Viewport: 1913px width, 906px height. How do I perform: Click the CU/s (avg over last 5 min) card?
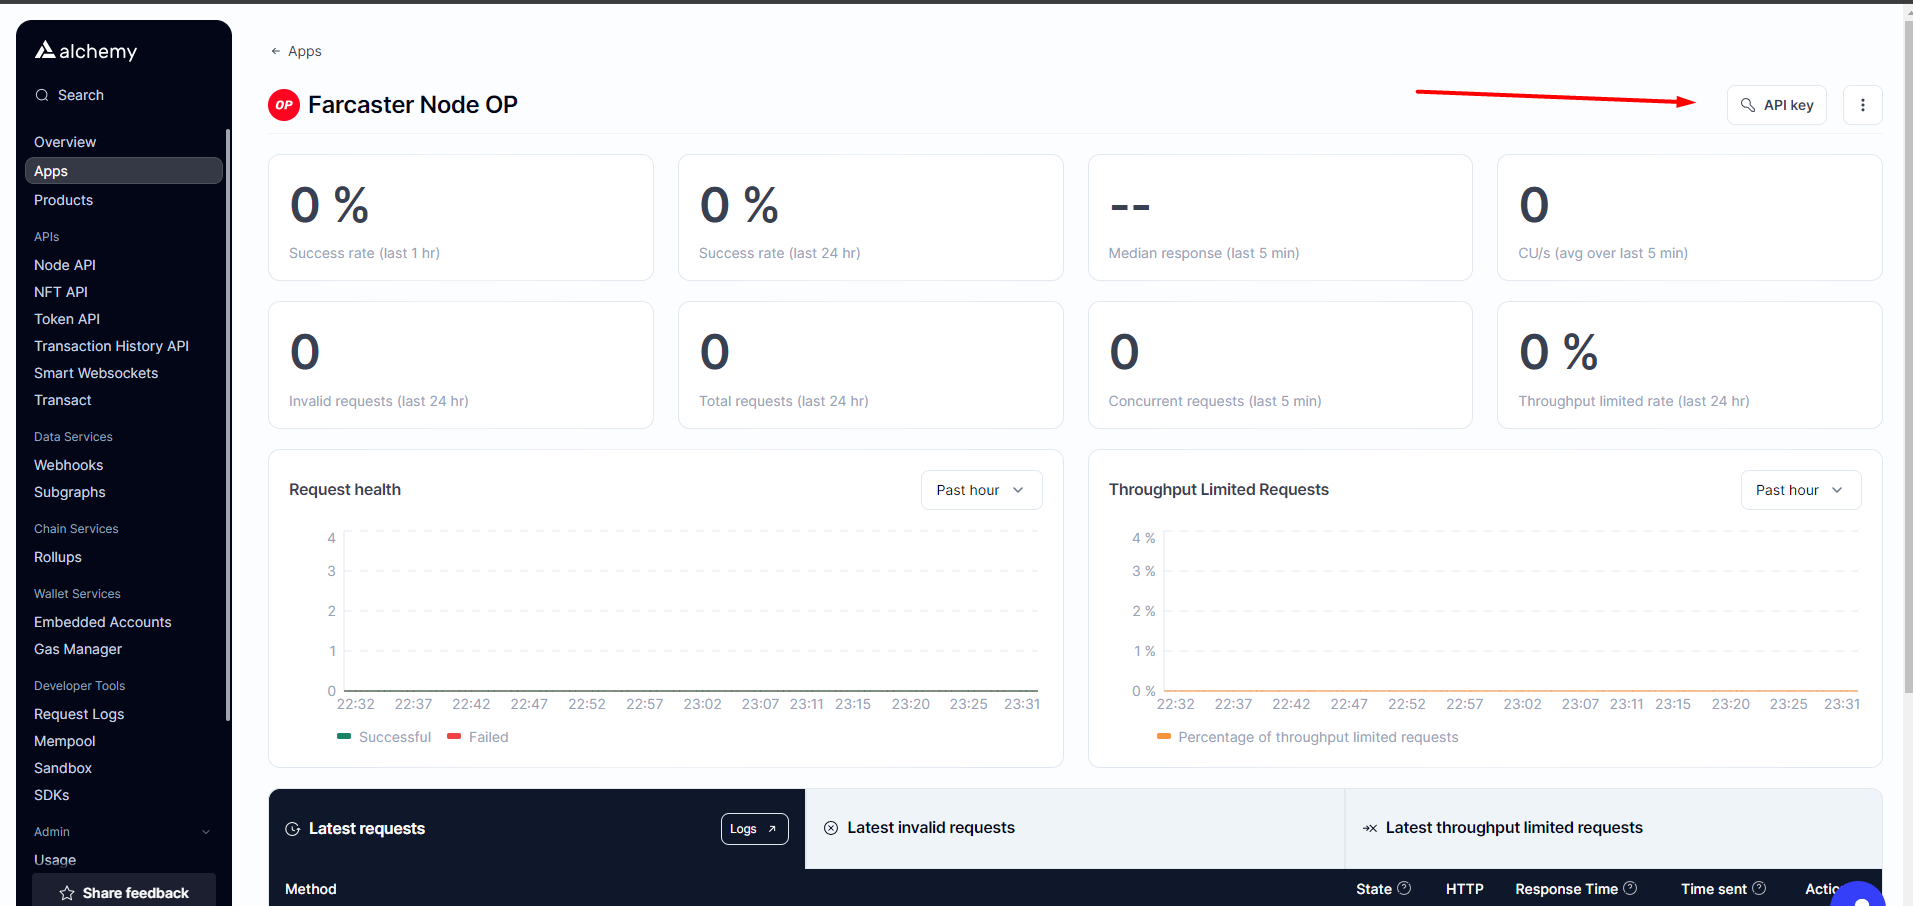1690,217
